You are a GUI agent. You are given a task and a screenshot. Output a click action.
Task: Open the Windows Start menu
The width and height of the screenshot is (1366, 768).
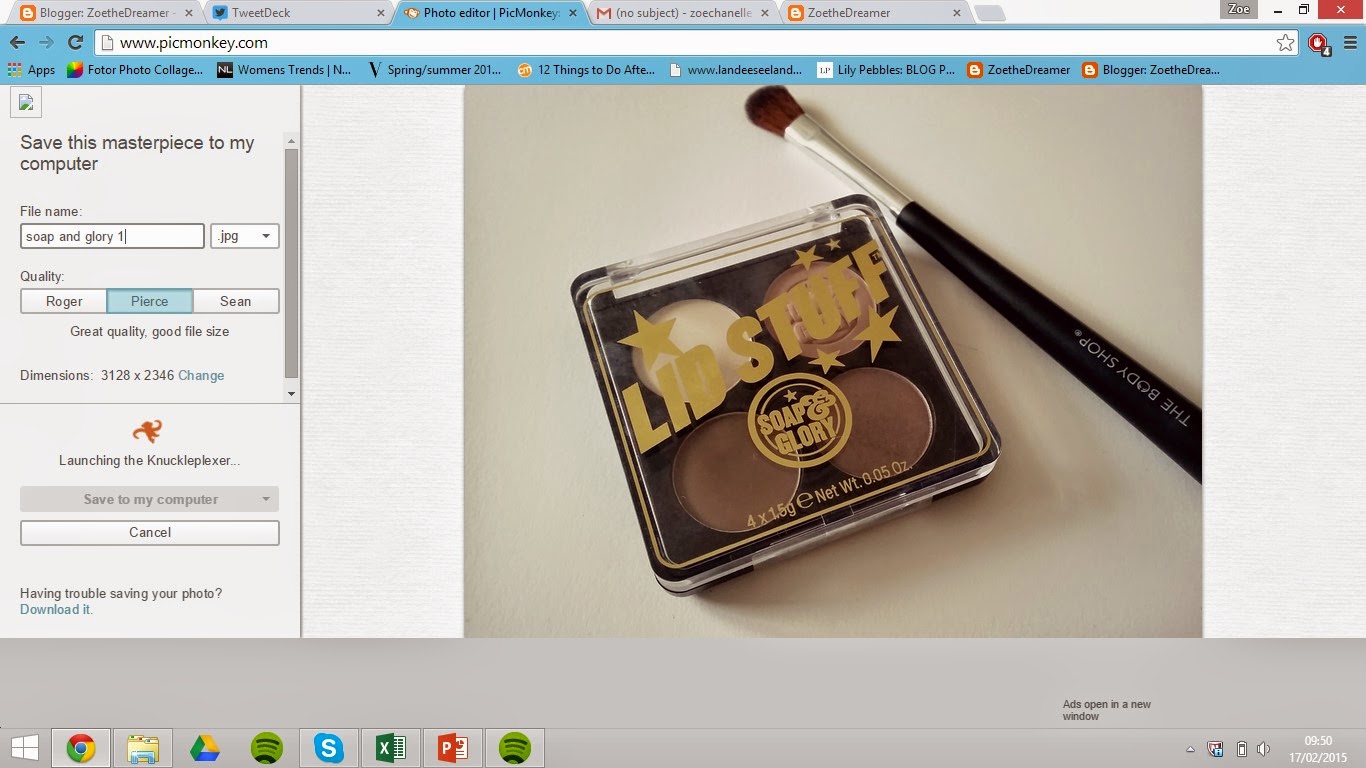click(25, 748)
